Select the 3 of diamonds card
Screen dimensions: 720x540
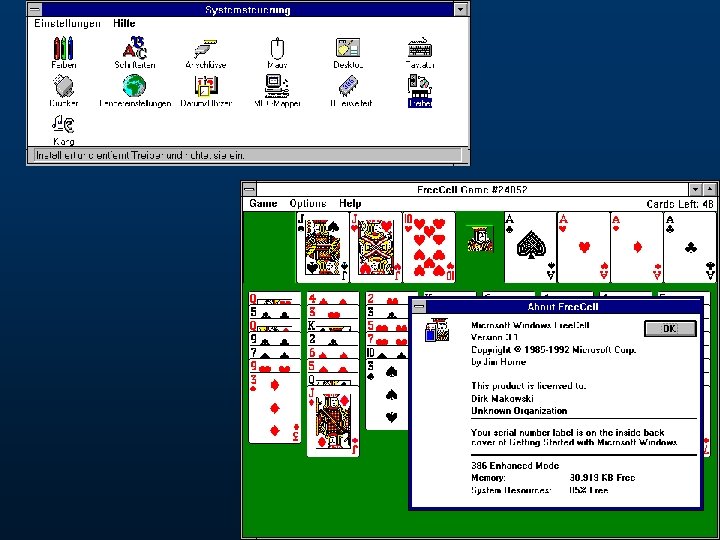point(275,408)
